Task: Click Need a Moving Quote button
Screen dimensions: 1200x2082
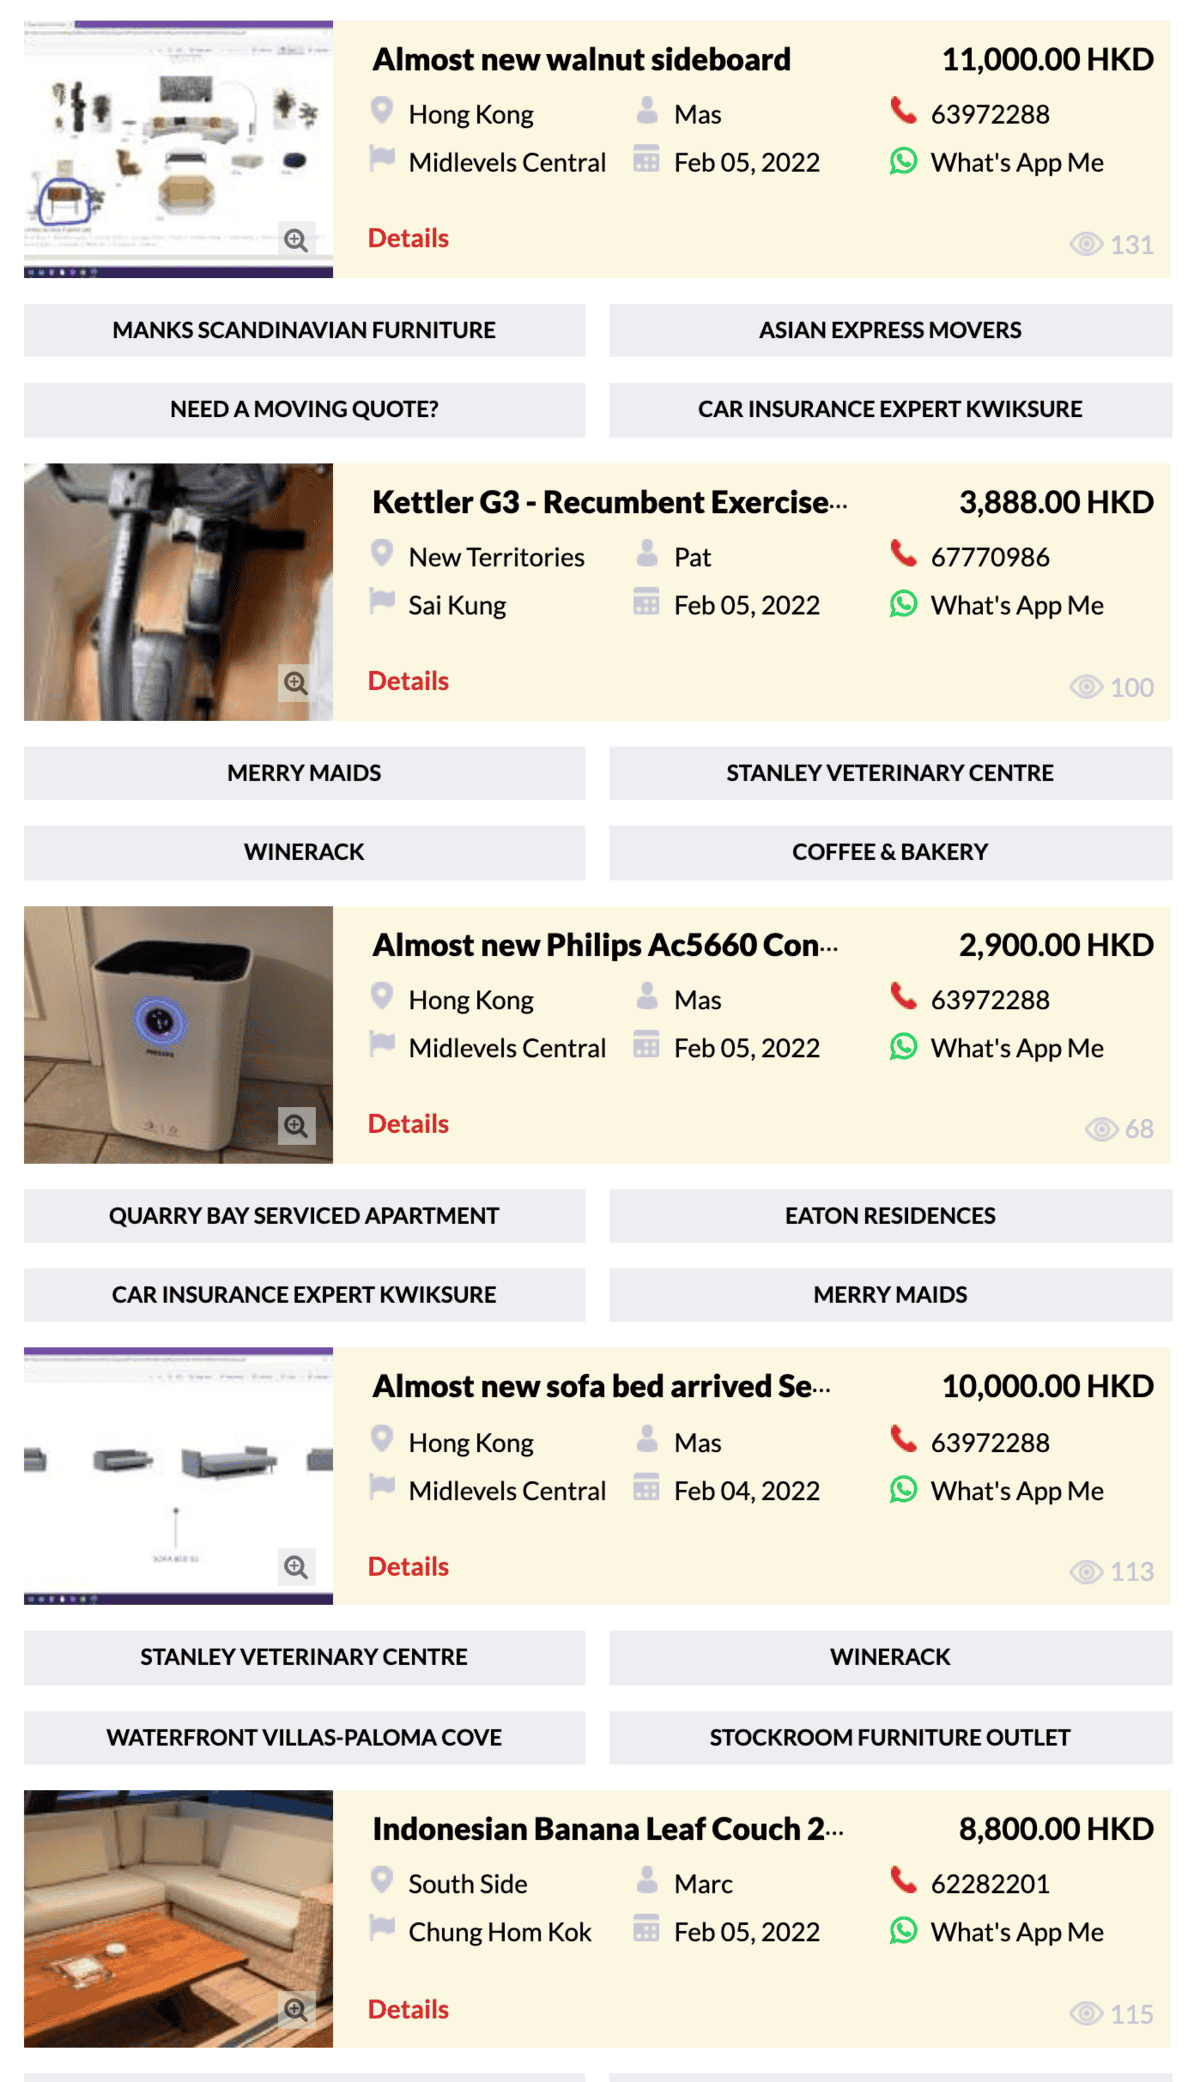Action: click(304, 409)
